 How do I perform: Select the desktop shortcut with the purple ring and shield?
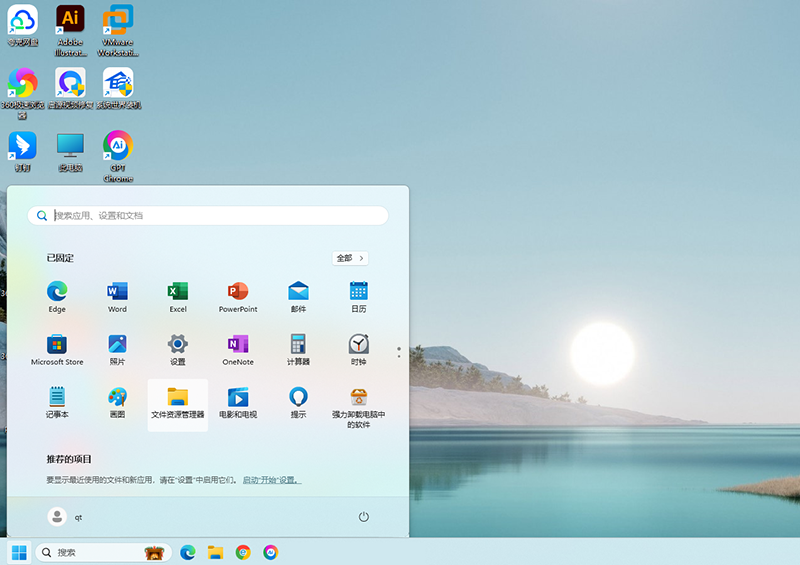70,88
